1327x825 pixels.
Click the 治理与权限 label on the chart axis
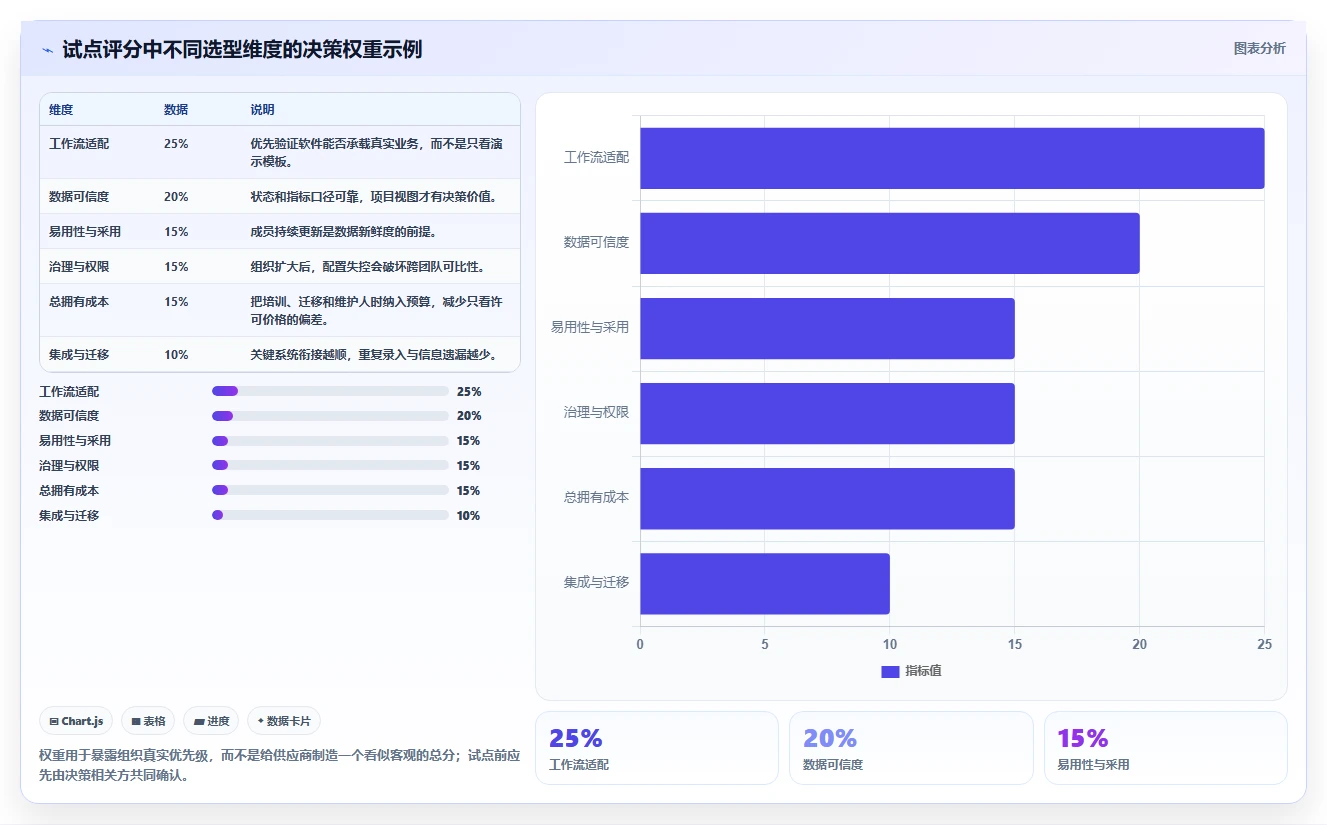(x=597, y=413)
